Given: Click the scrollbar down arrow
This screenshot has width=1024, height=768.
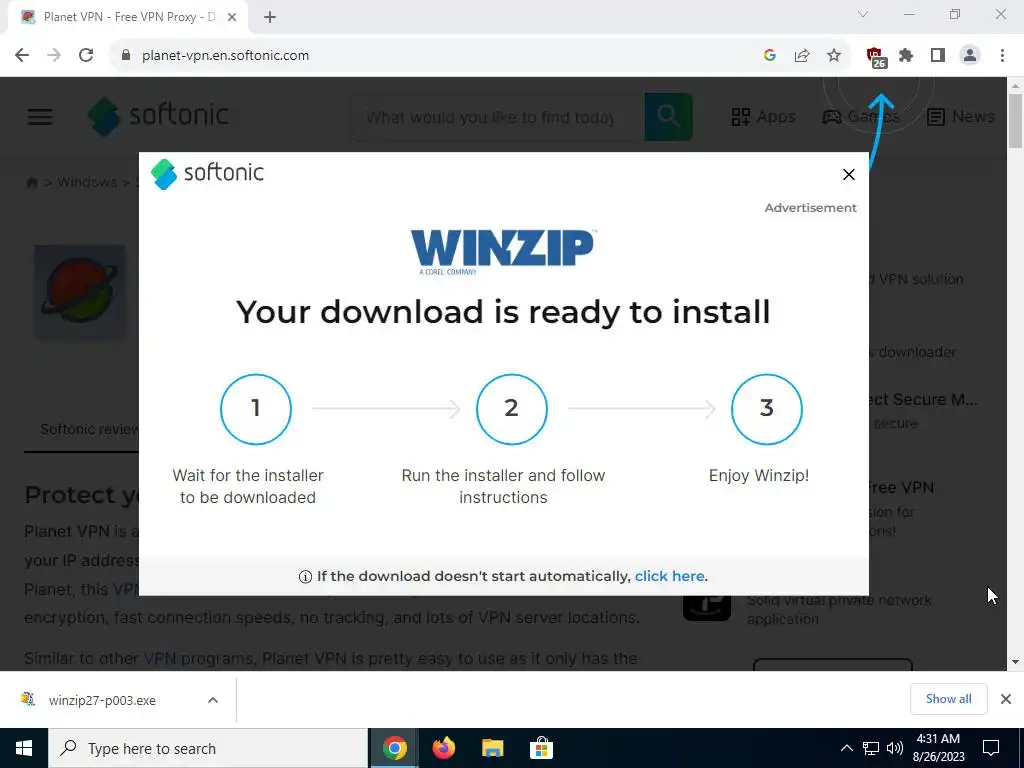Looking at the screenshot, I should (1016, 662).
